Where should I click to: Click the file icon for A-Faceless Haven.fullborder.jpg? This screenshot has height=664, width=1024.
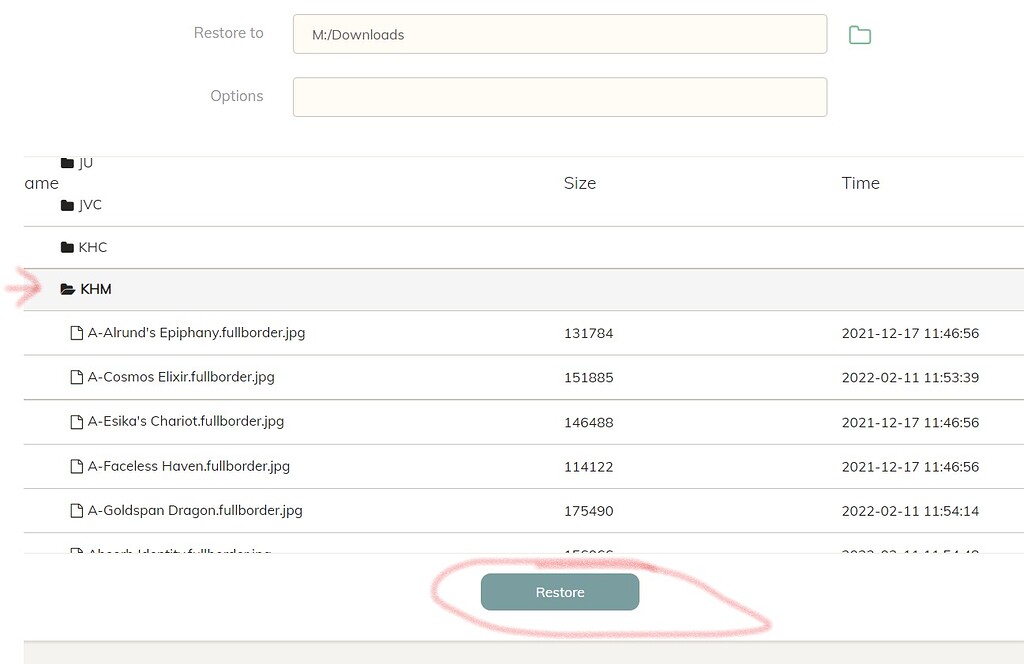[77, 466]
